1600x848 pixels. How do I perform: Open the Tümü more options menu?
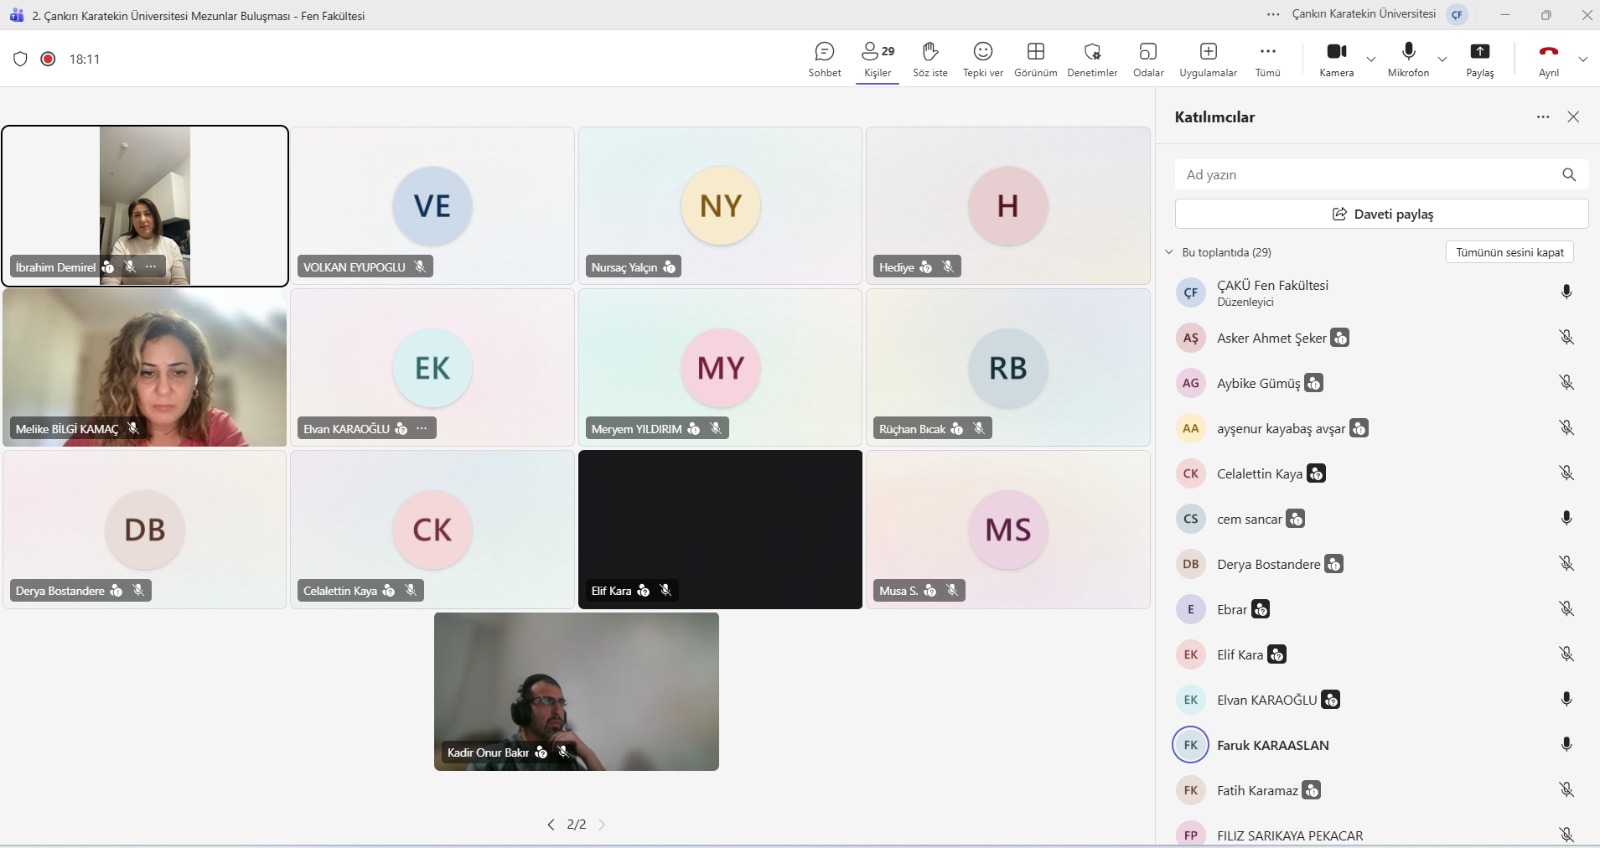1267,58
